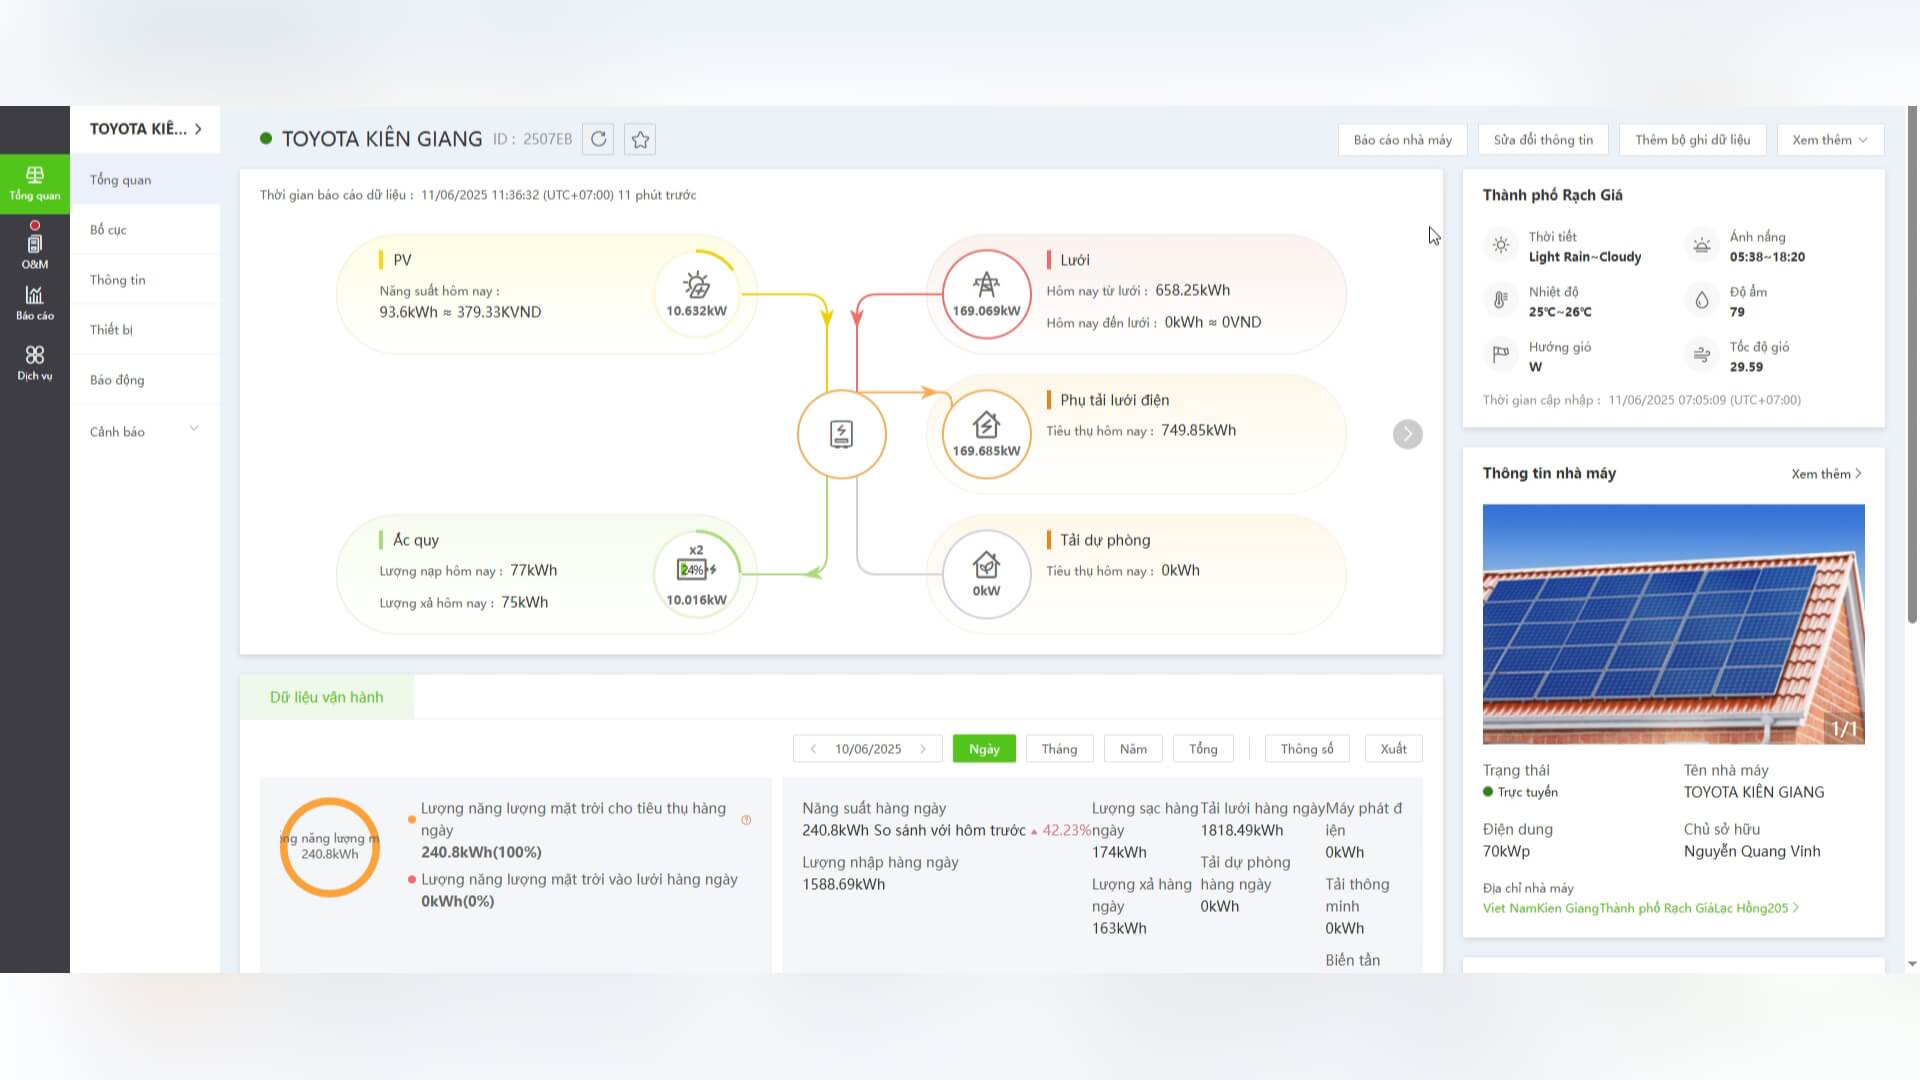The height and width of the screenshot is (1080, 1920).
Task: Open the Thiết bị sidebar menu item
Action: 111,330
